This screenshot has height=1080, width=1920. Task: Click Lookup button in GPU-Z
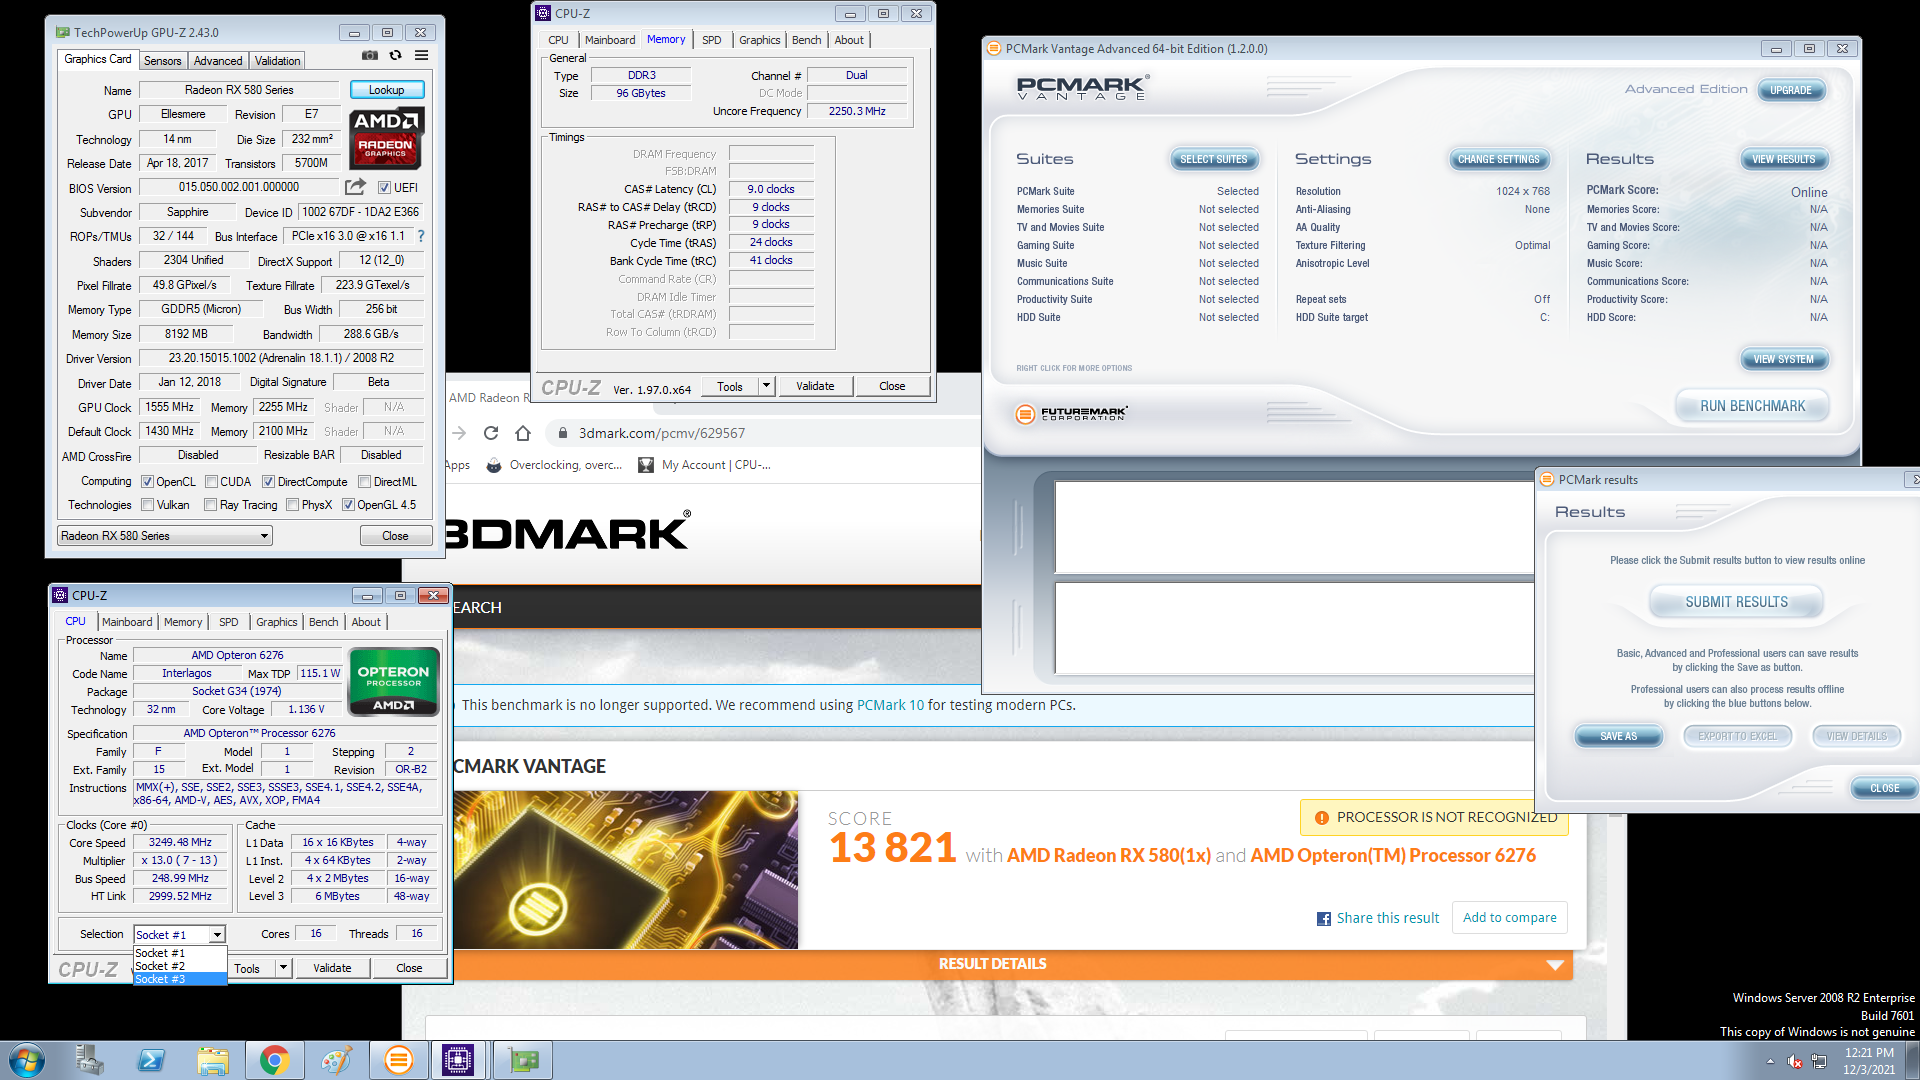coord(387,90)
